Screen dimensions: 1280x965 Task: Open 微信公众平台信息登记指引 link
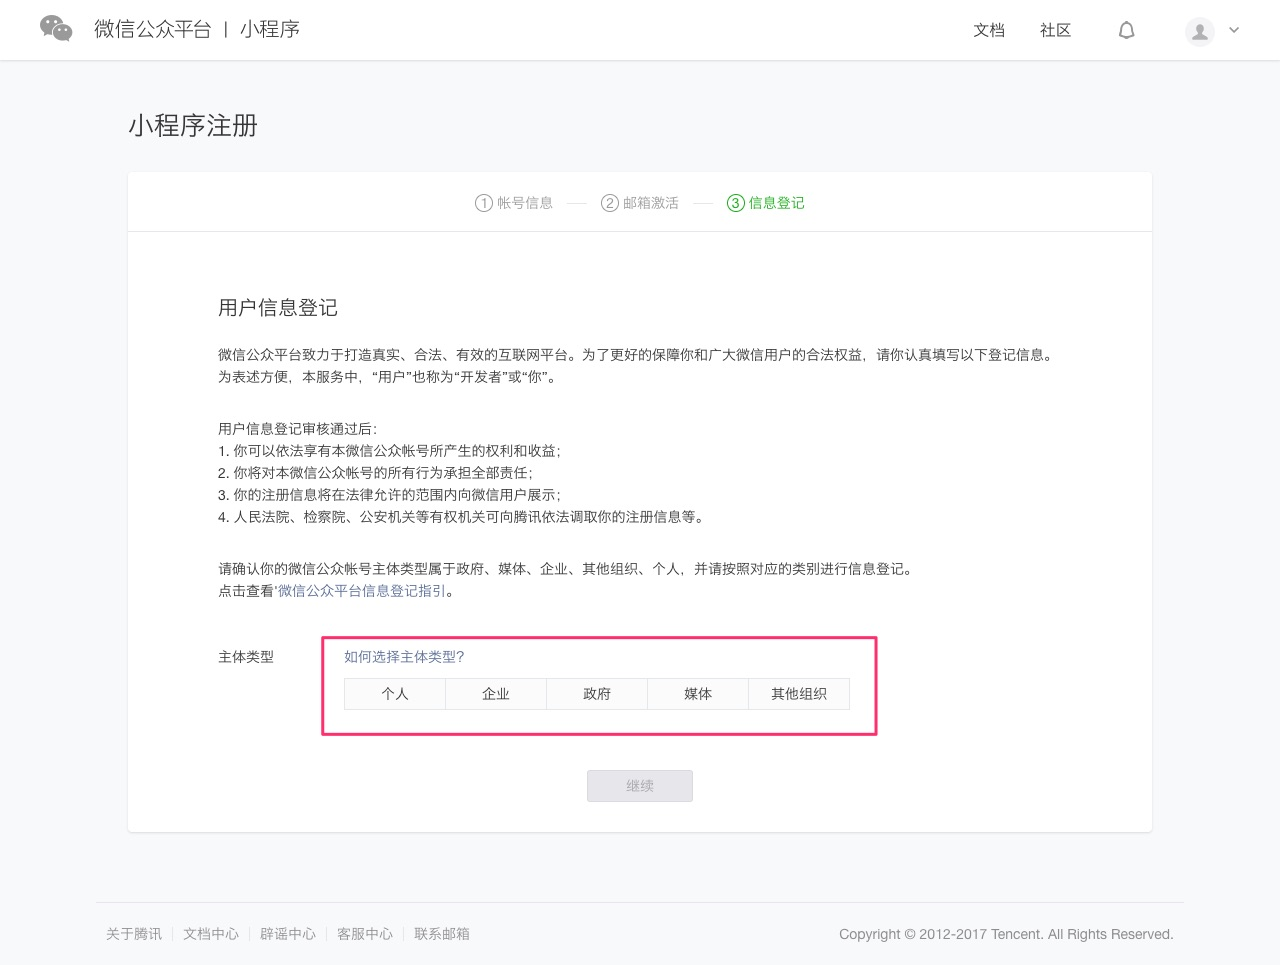[x=360, y=591]
